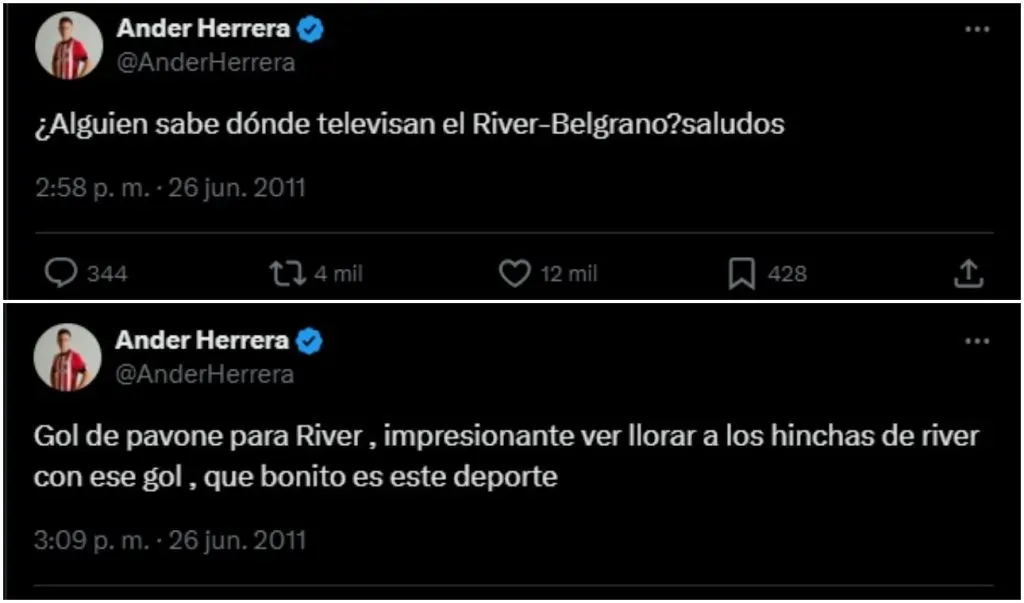The image size is (1024, 603).
Task: Open more options on the Pavone goal tweet
Action: tap(976, 341)
